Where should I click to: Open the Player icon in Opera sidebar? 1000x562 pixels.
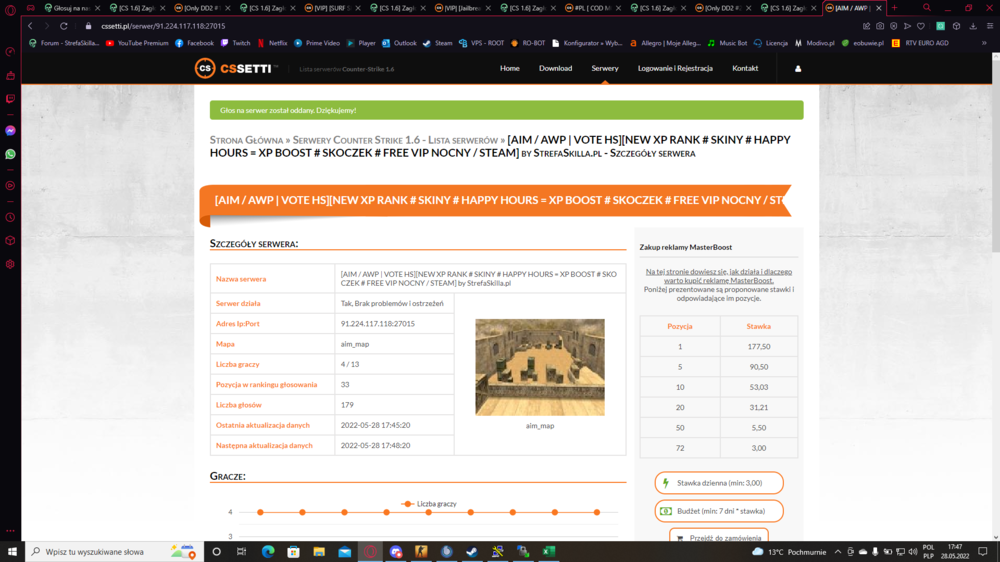pos(10,186)
